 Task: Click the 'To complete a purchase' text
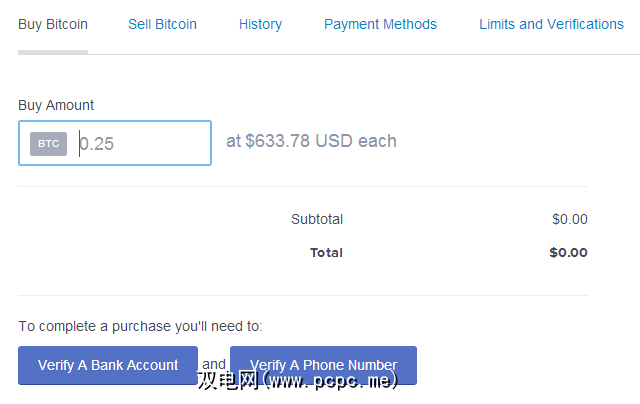(140, 326)
